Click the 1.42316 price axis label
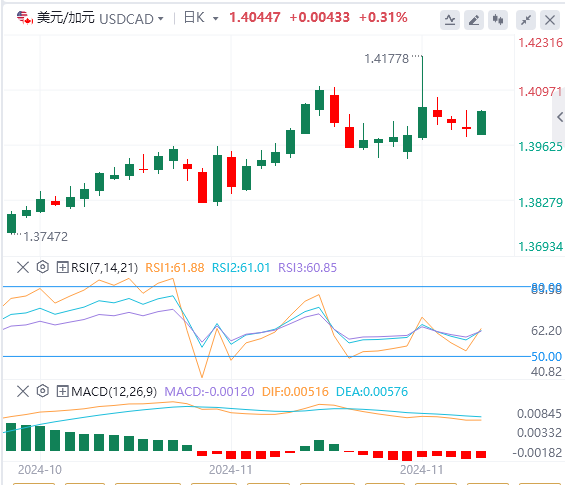Screen dimensions: 565x485 [x=540, y=43]
